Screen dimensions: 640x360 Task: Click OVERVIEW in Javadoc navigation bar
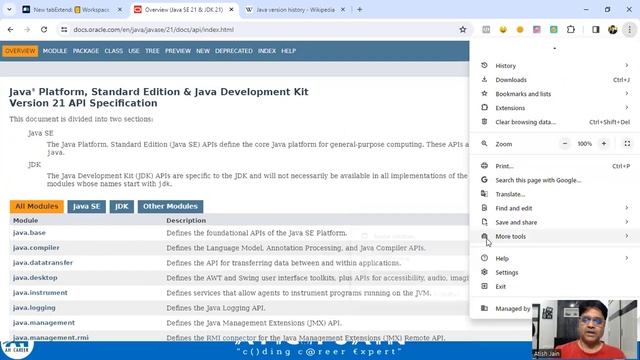click(20, 51)
